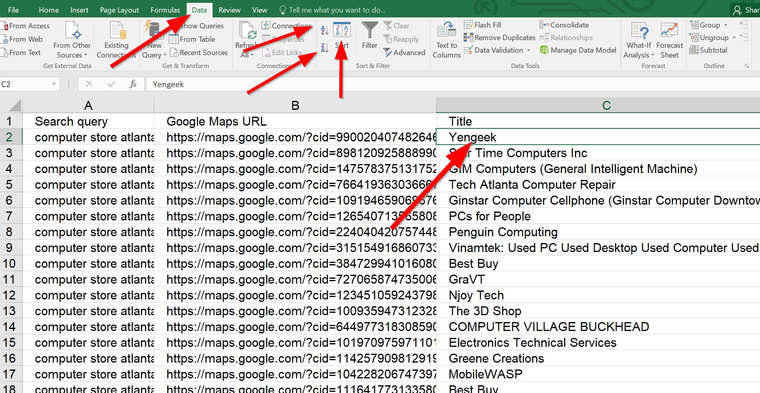
Task: Select the 'PCs for People' cell
Action: coord(598,216)
